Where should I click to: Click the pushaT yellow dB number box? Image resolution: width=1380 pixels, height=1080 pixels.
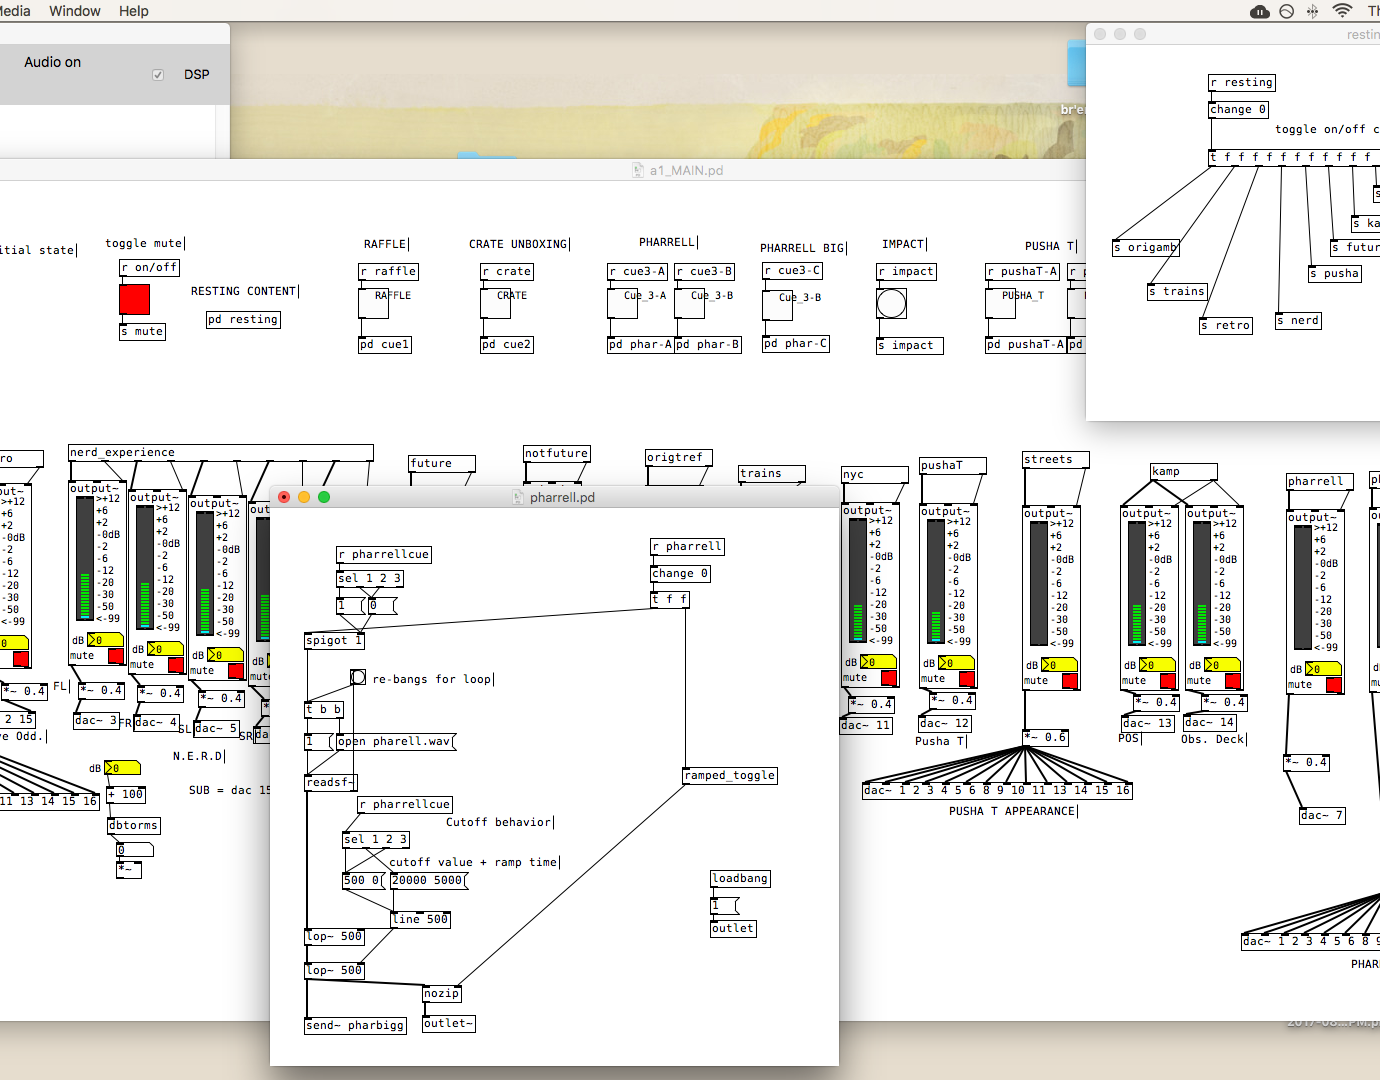click(x=957, y=663)
